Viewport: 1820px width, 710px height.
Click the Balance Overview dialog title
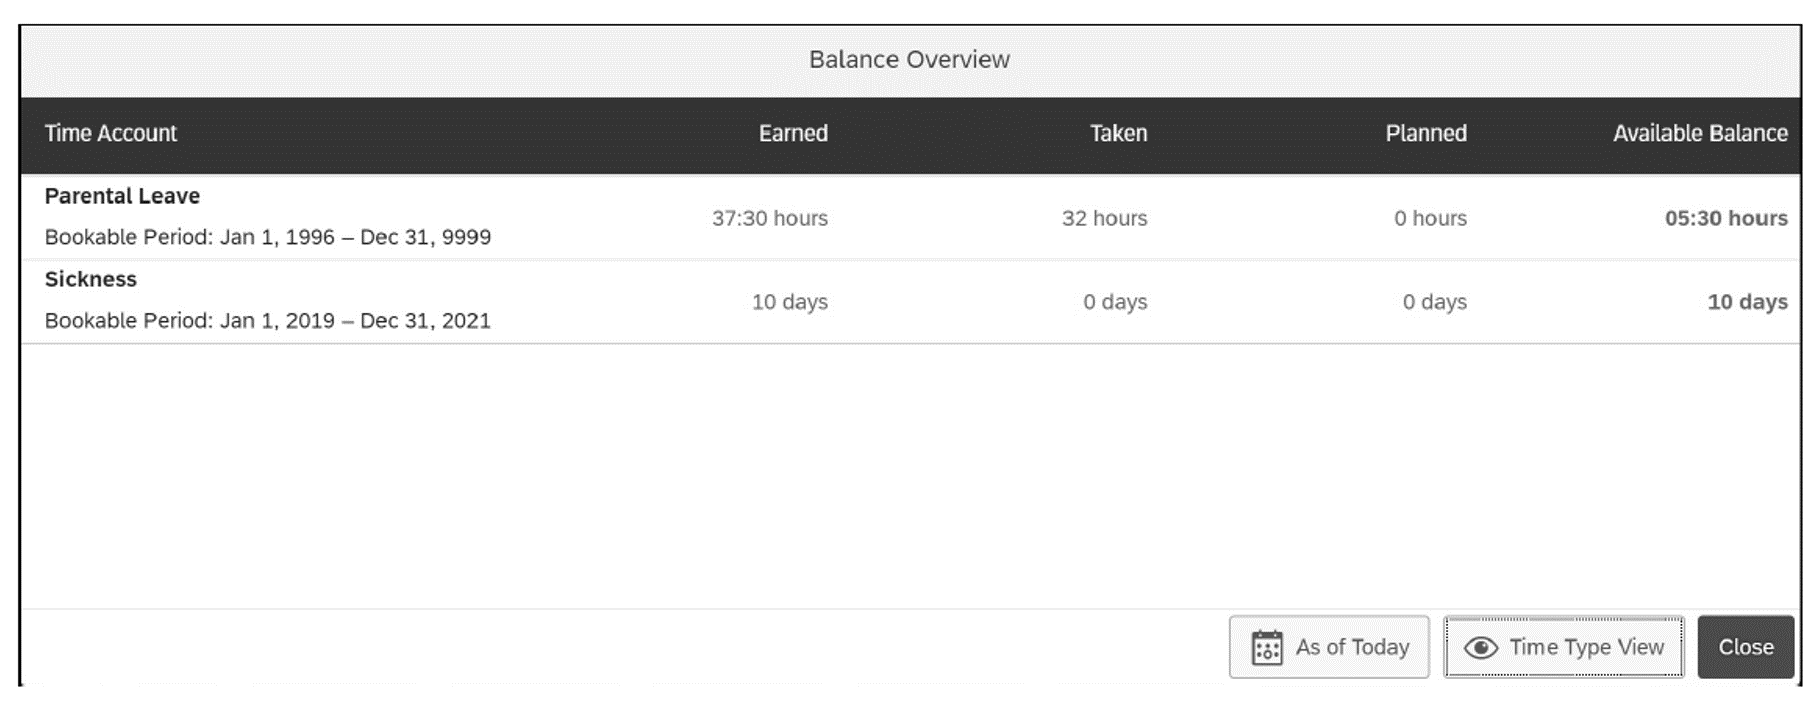click(909, 59)
